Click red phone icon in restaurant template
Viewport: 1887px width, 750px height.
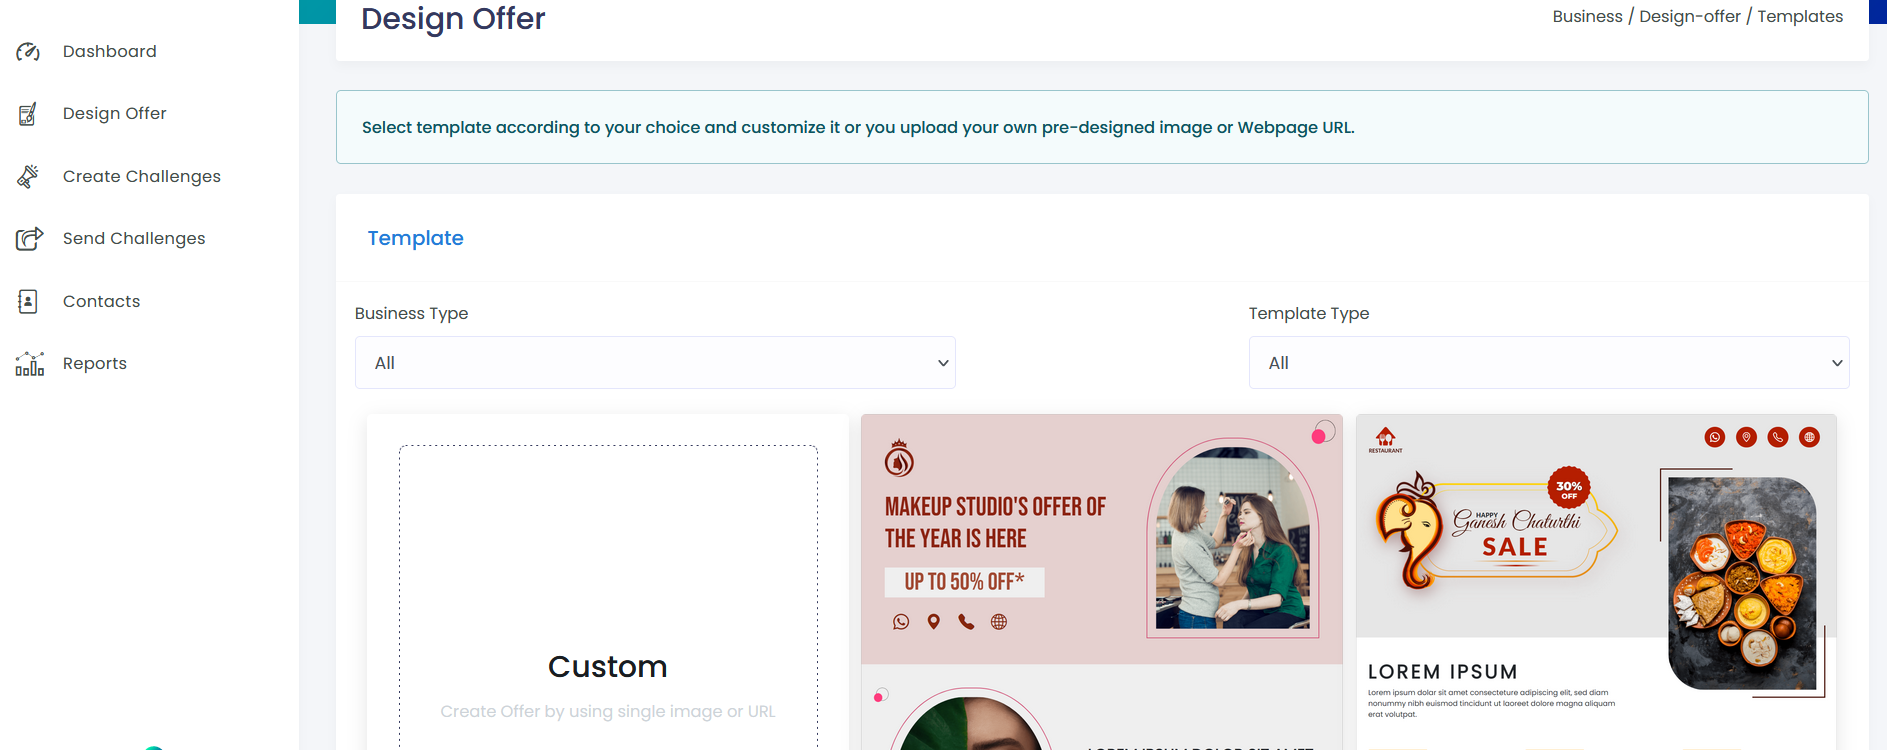coord(1778,437)
